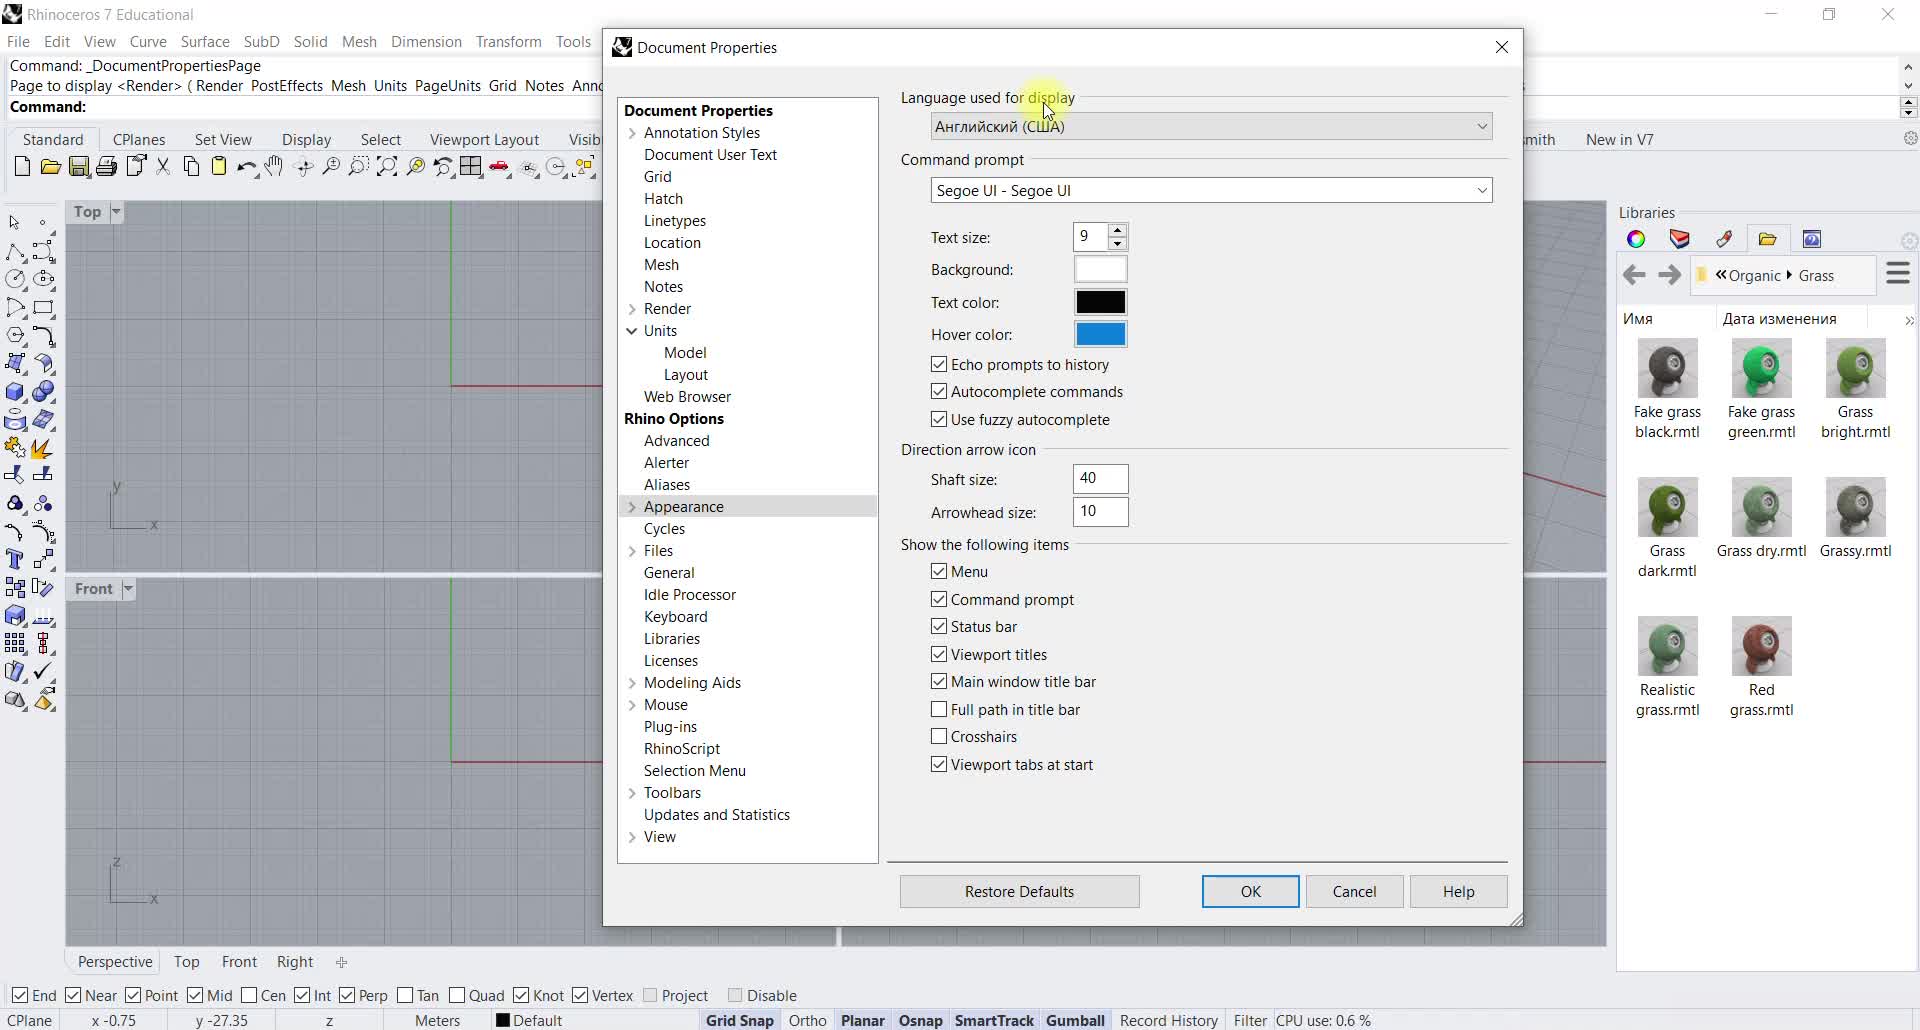1920x1030 pixels.
Task: Click the white Background color swatch
Action: 1100,269
